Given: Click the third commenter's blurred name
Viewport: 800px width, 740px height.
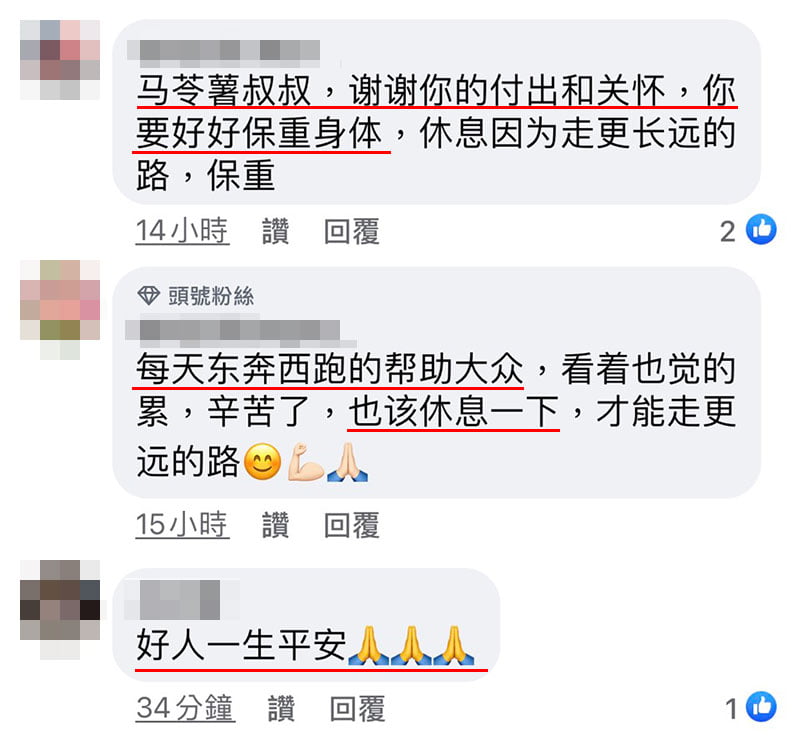Looking at the screenshot, I should (180, 600).
